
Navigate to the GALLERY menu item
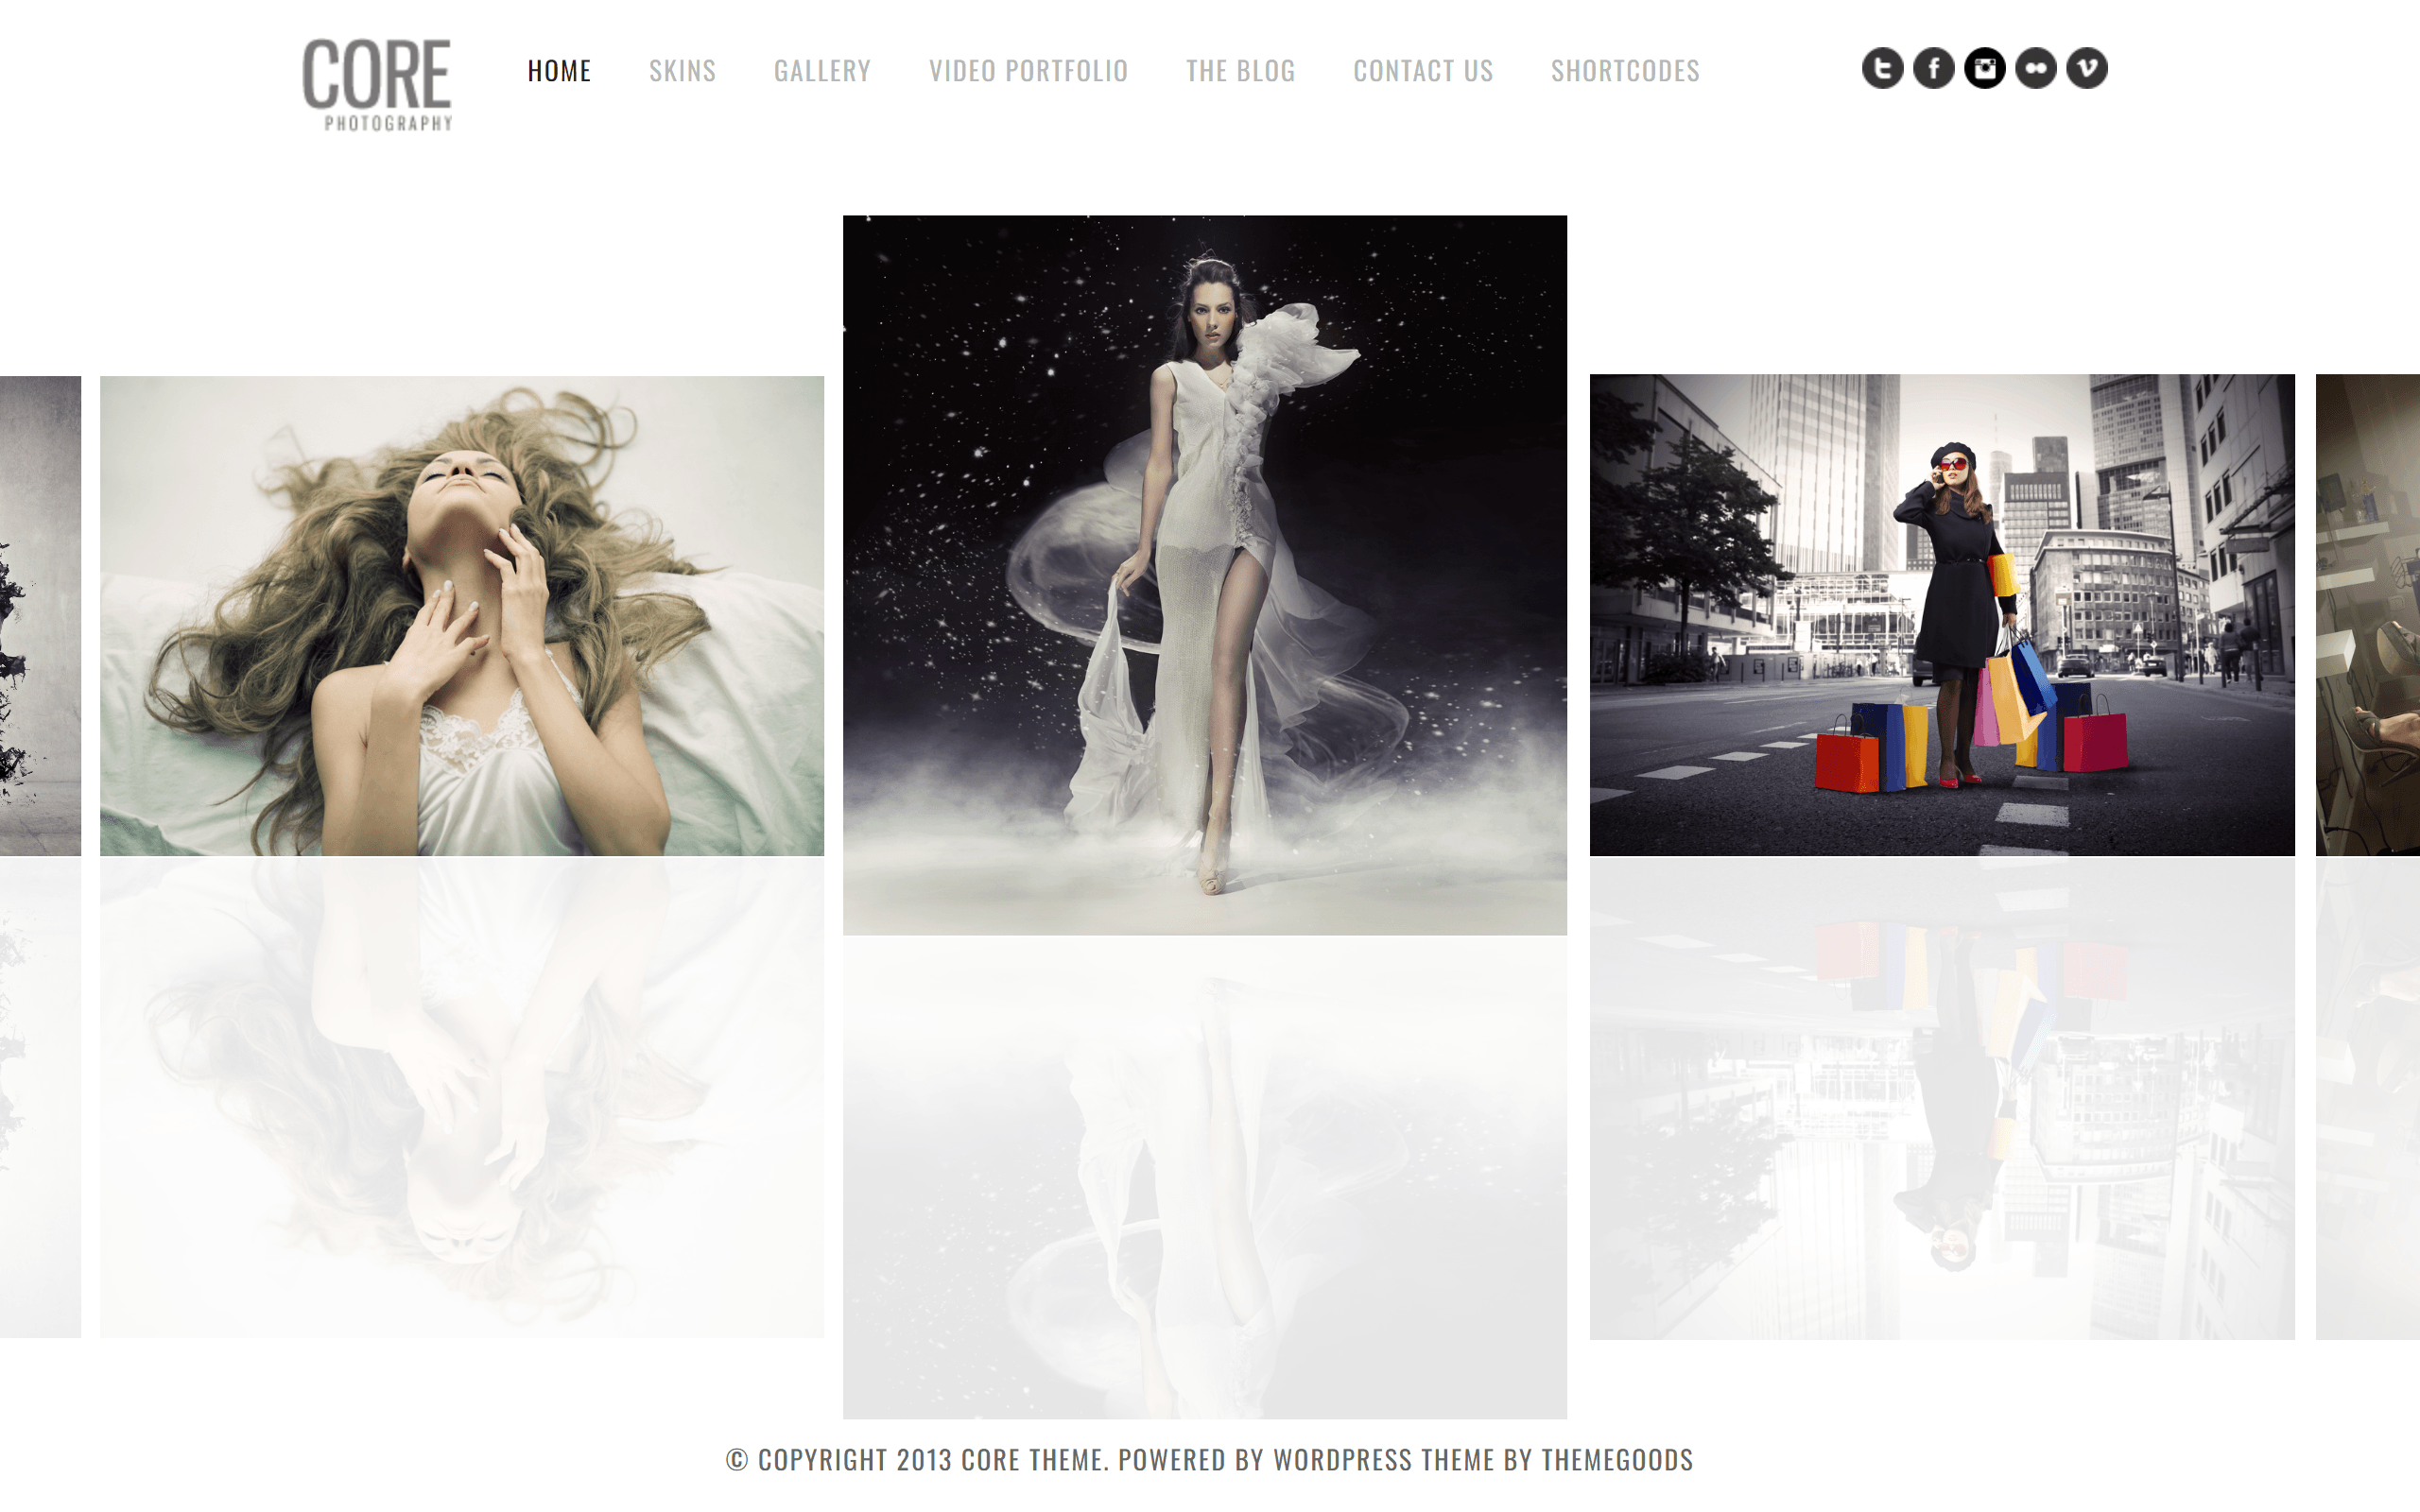click(822, 70)
